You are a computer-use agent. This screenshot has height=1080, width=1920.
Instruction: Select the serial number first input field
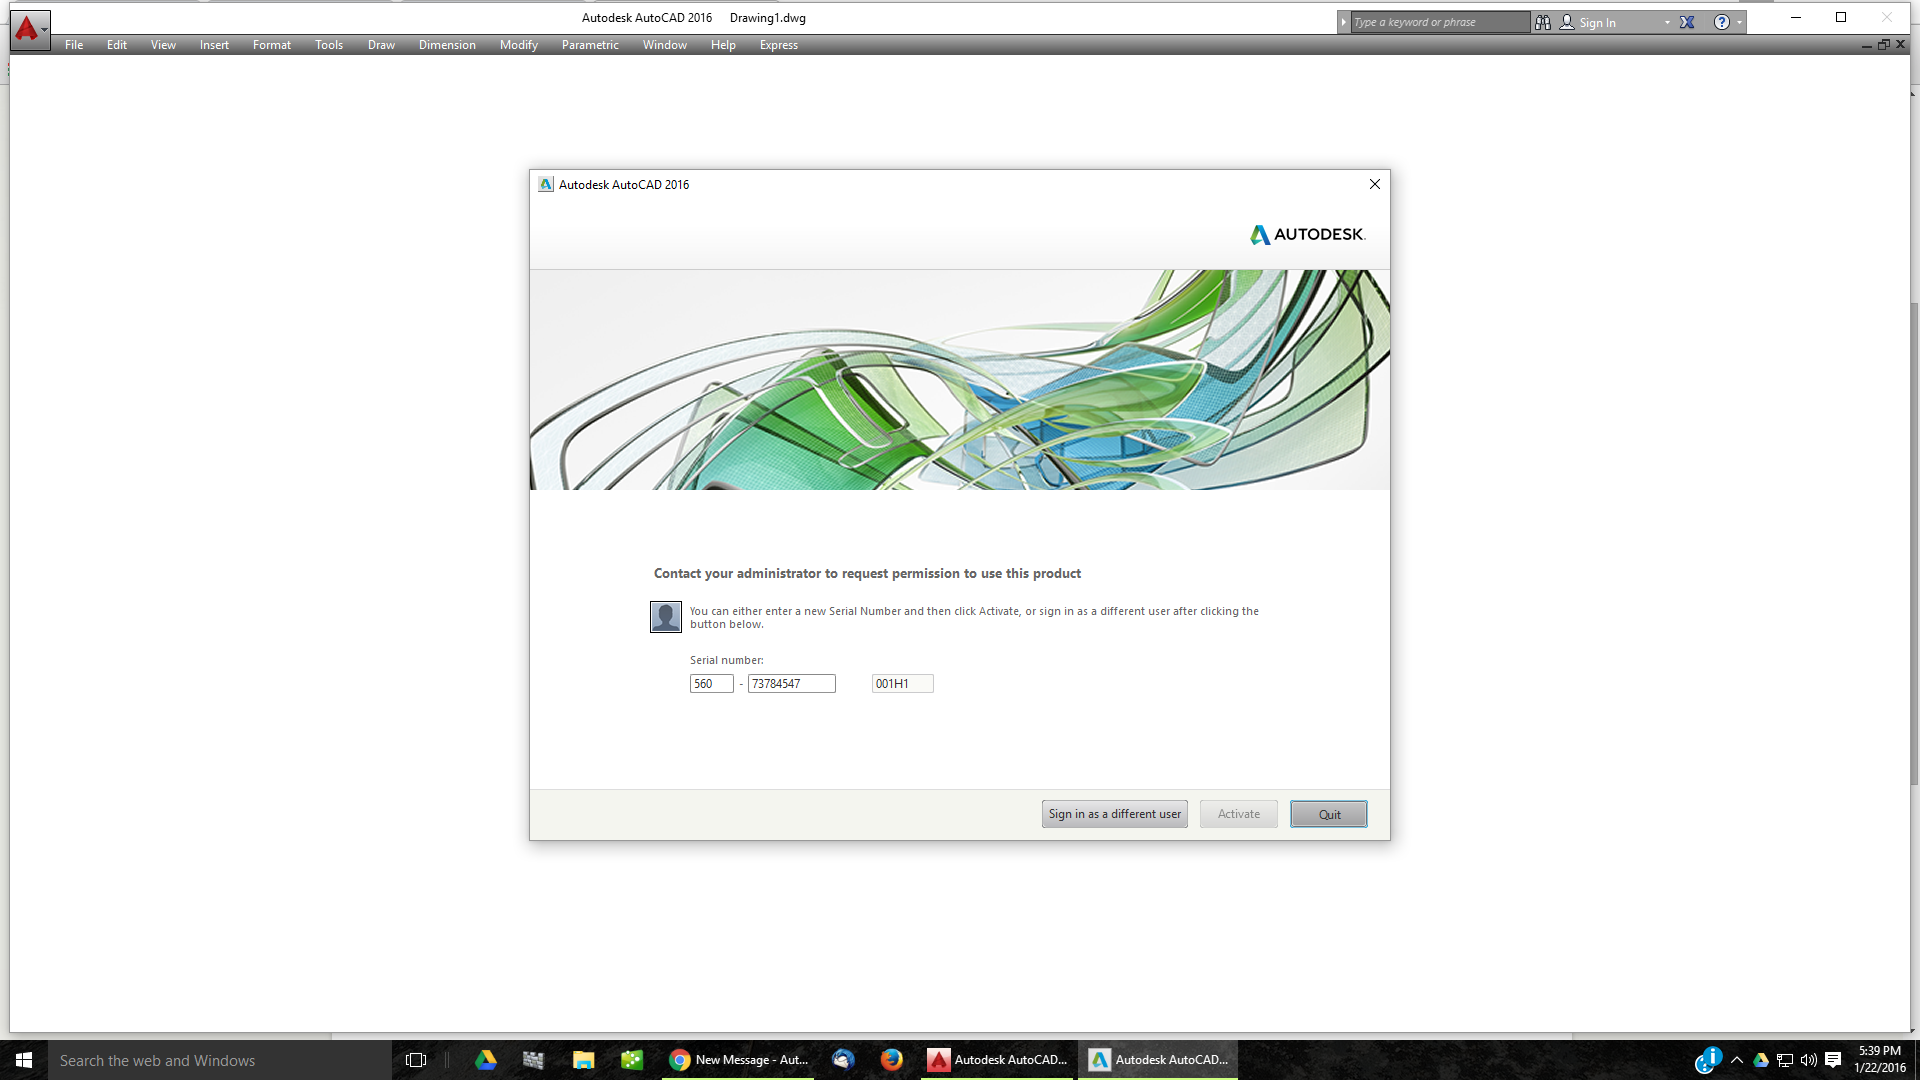[709, 683]
